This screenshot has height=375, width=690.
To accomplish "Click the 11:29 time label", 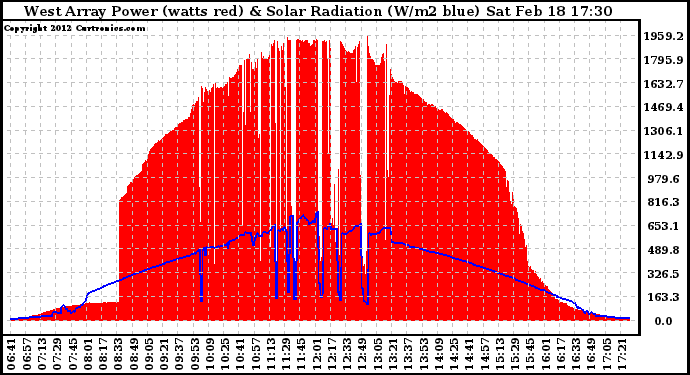I will click(286, 354).
